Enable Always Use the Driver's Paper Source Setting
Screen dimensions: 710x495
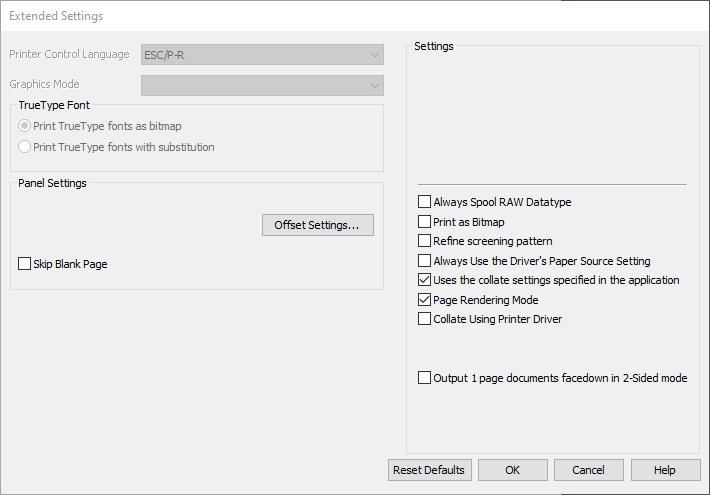pos(425,261)
